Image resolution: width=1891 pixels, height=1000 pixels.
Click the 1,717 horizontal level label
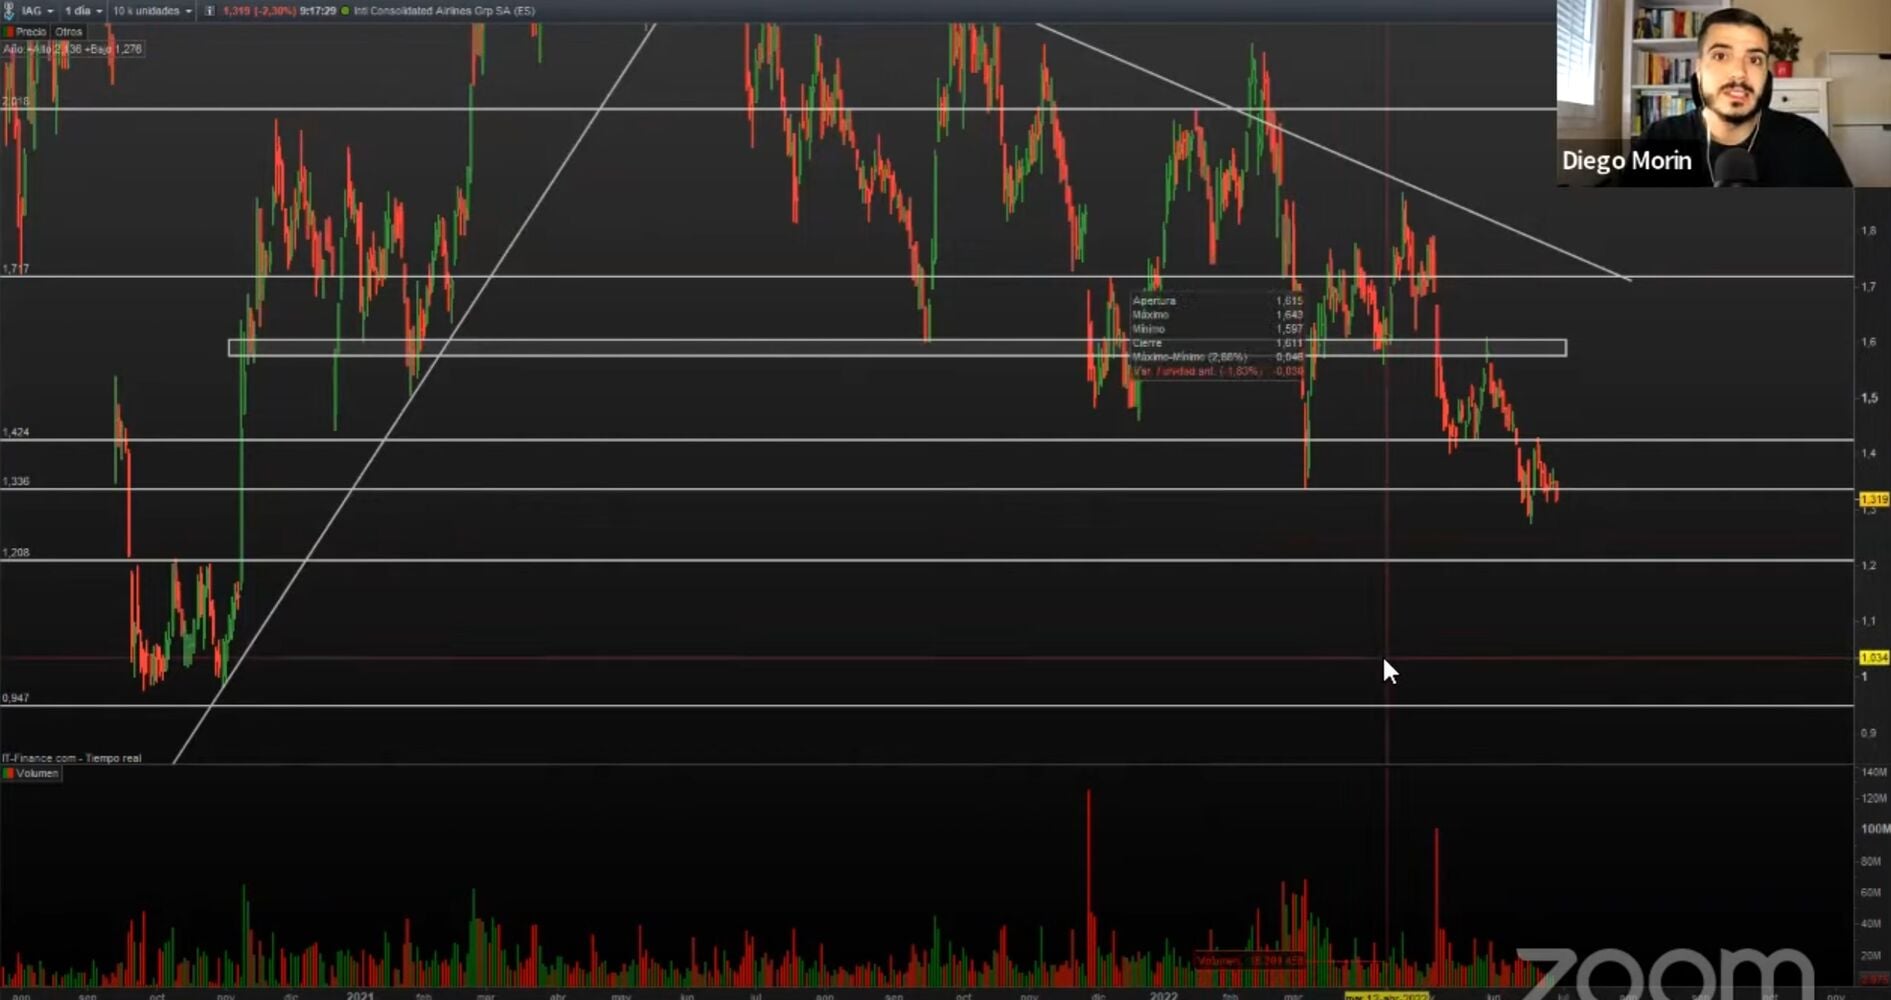[x=16, y=269]
